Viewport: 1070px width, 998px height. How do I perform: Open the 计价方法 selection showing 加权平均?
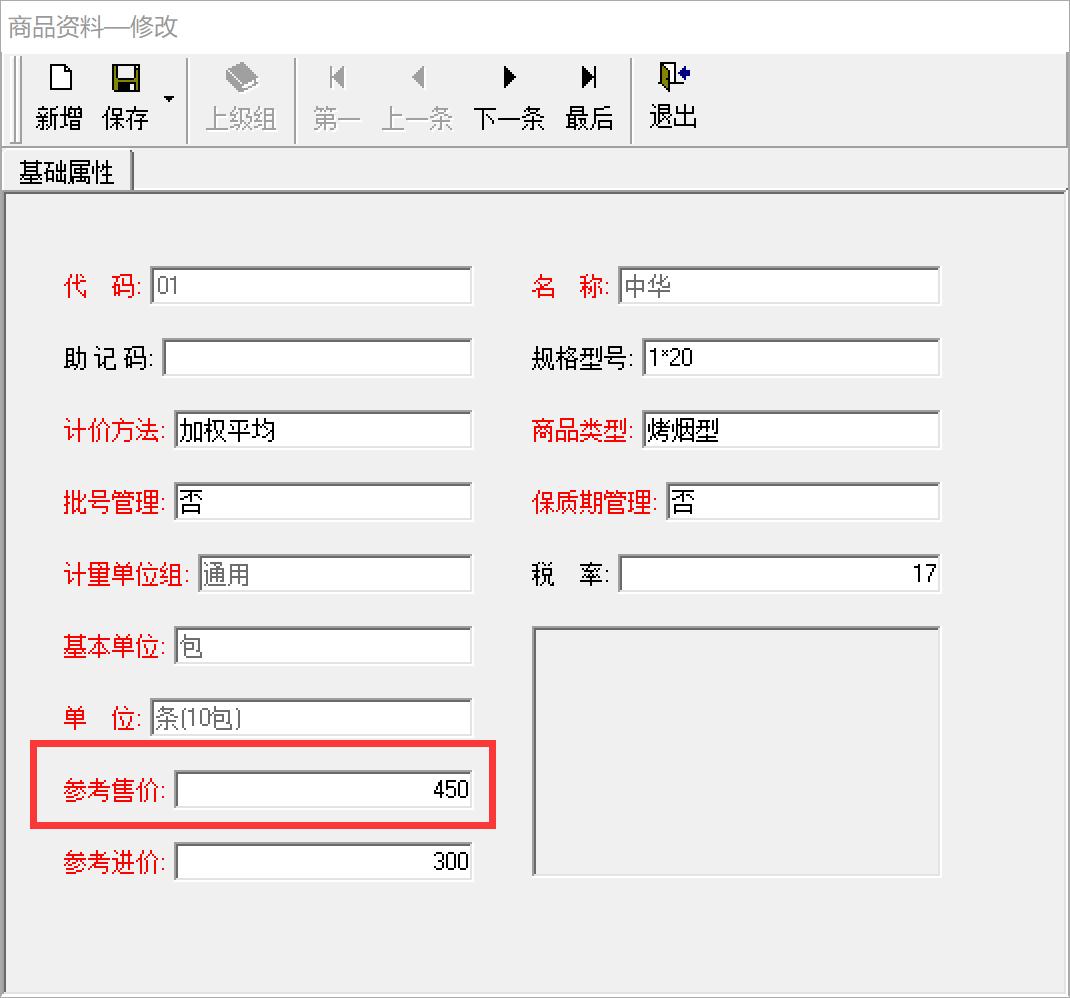[x=322, y=429]
